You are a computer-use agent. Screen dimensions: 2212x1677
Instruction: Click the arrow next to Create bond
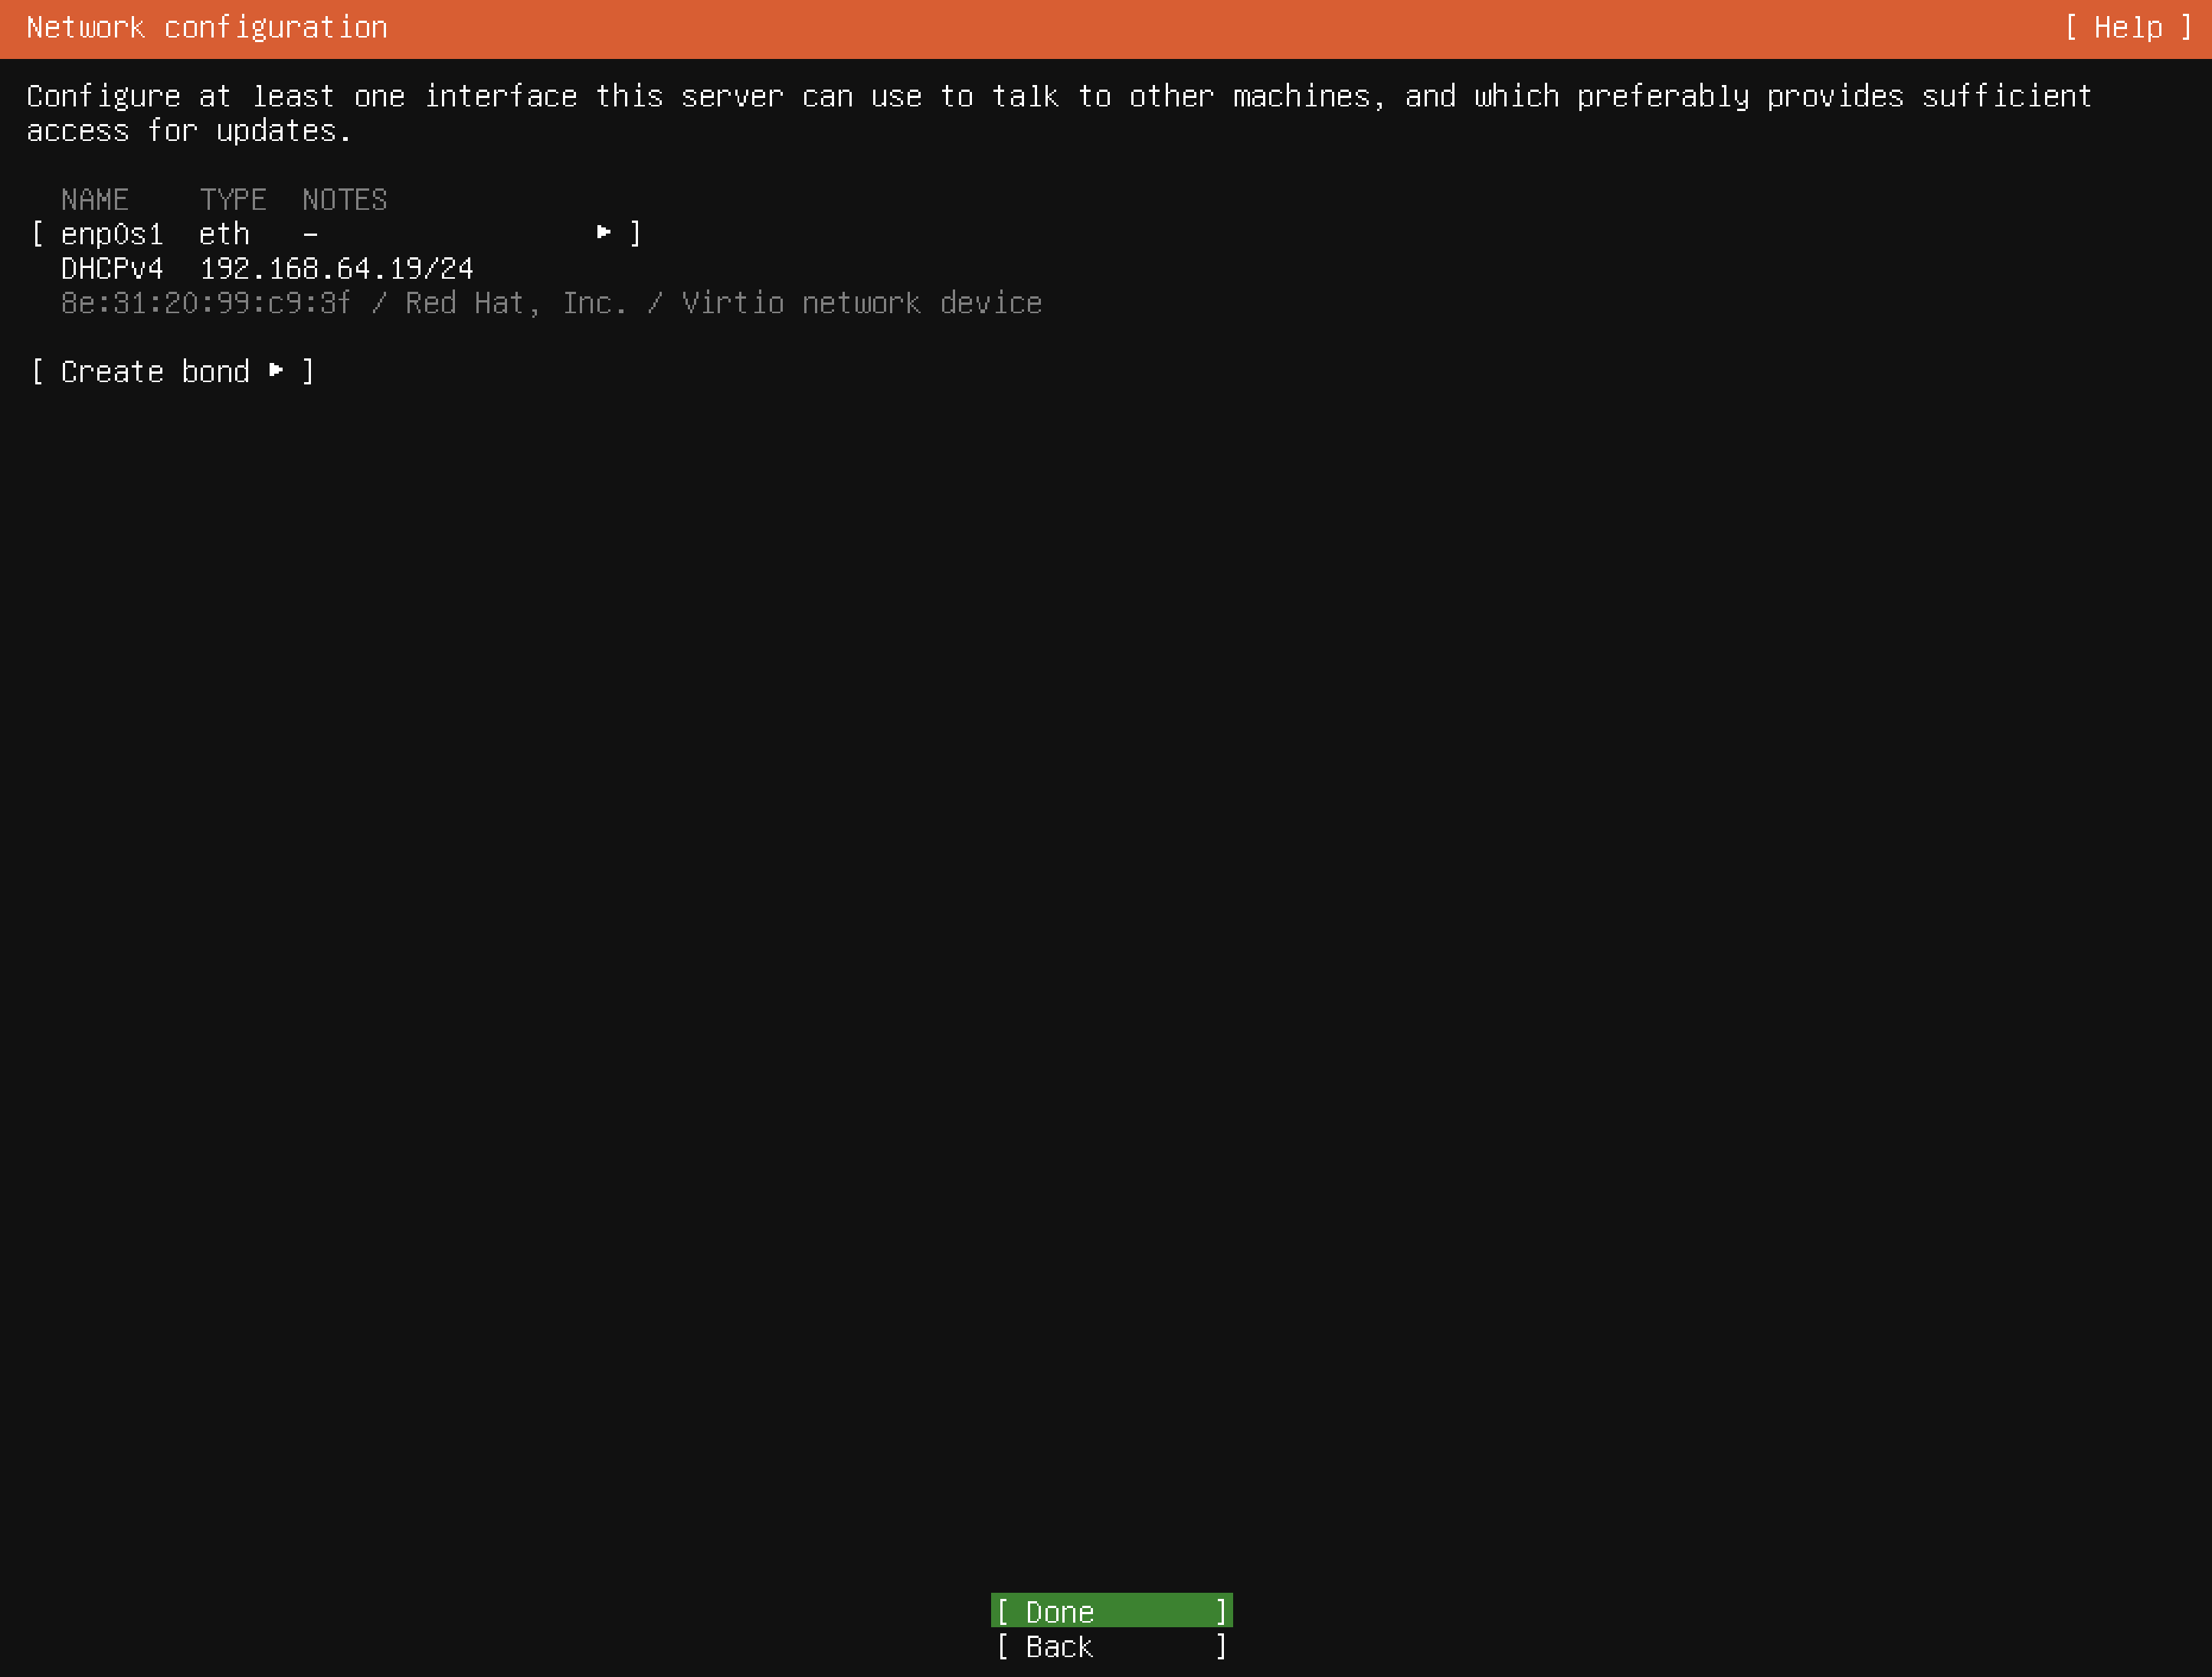(x=276, y=371)
